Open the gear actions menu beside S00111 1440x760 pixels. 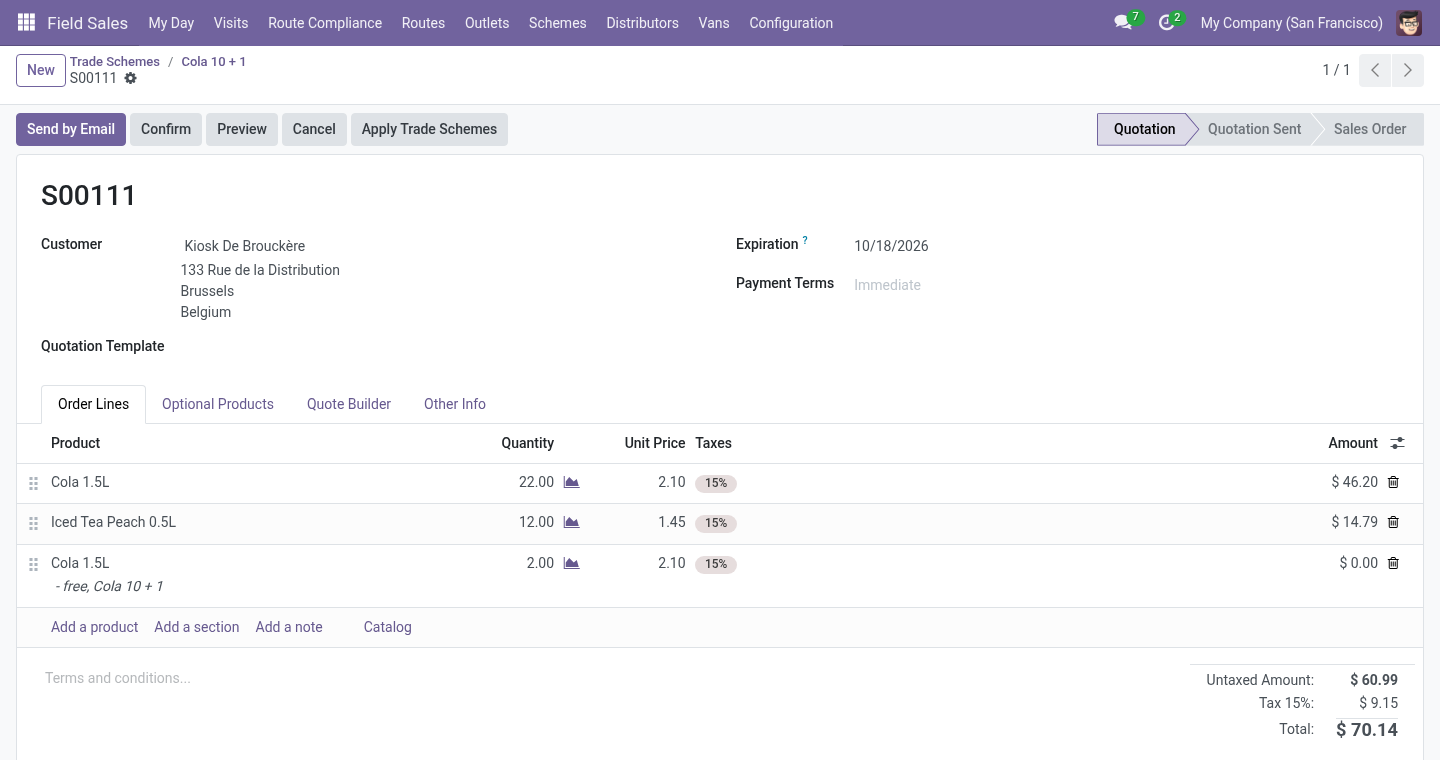coord(130,78)
